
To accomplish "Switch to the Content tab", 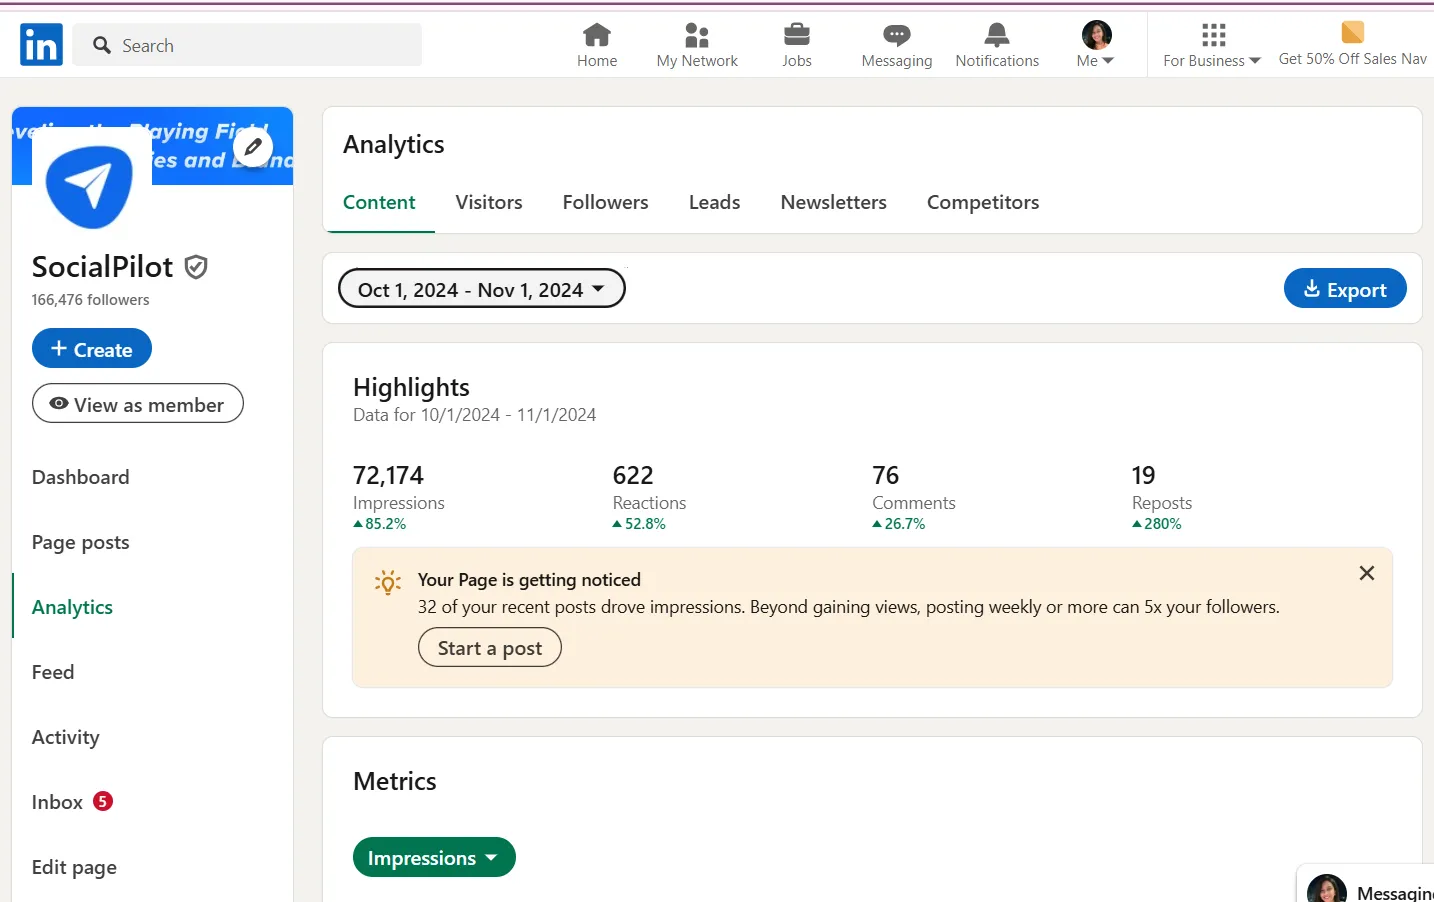I will coord(379,202).
